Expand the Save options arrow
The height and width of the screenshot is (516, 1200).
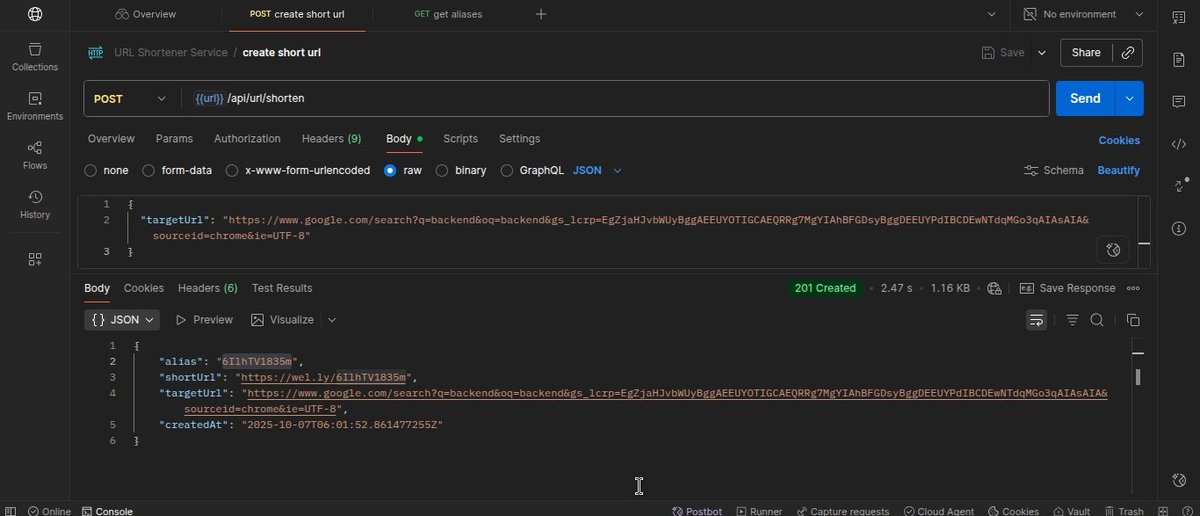pyautogui.click(x=1042, y=53)
